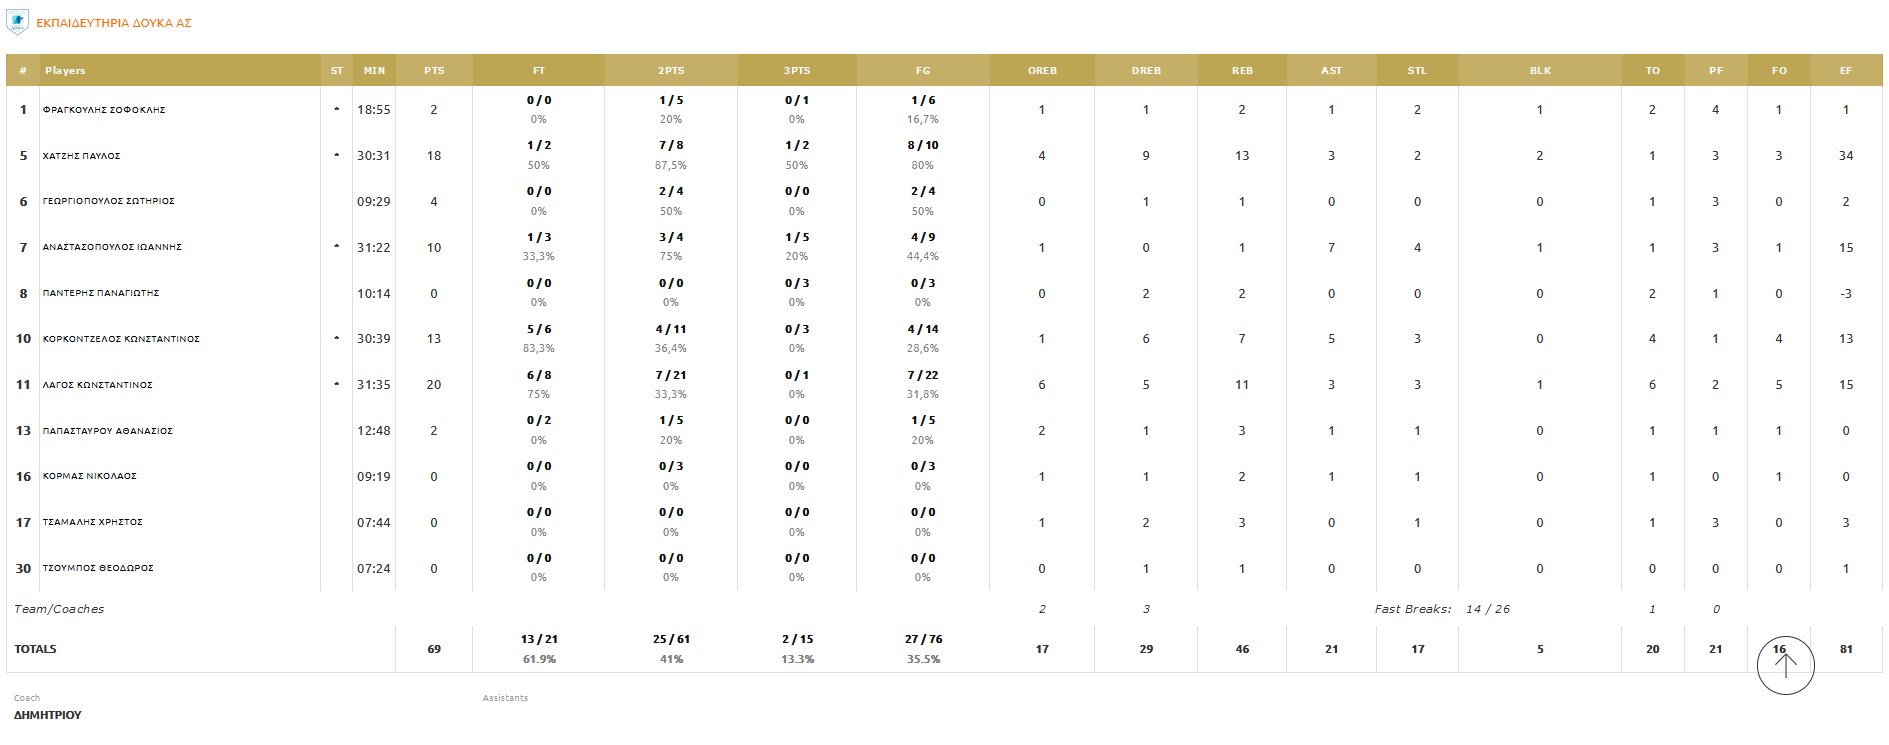Open player ΧΑΤΖΗΣ ΠΑΥΛΟΣ profile

pyautogui.click(x=81, y=156)
